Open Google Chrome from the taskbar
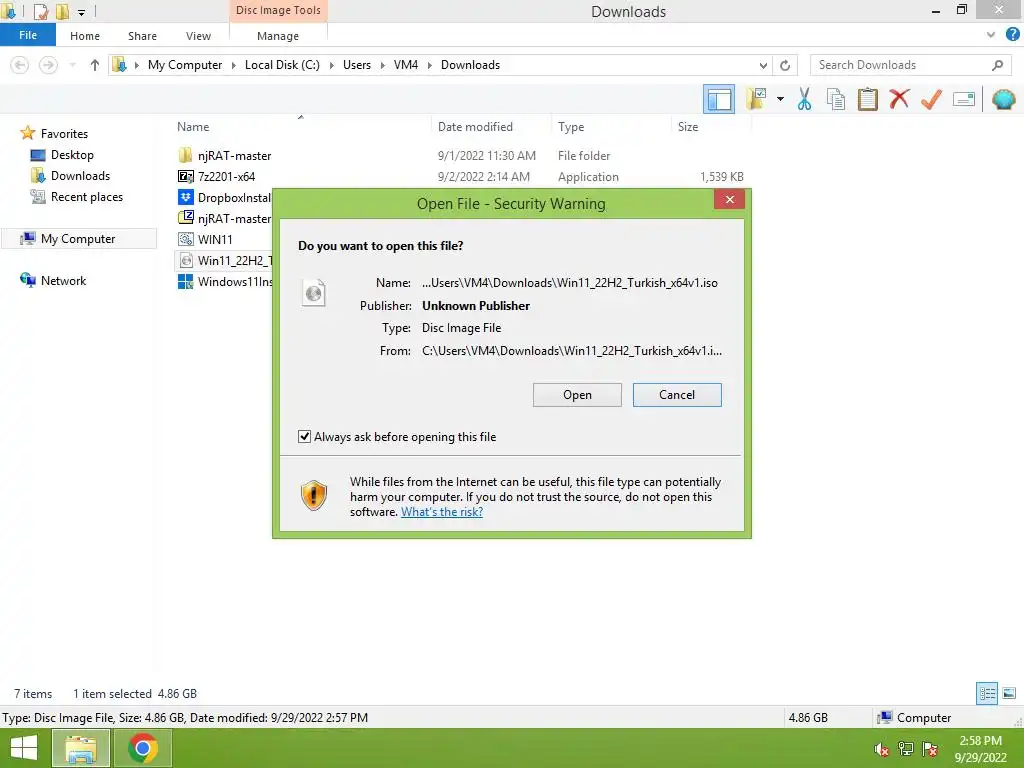The image size is (1024, 768). click(x=143, y=748)
